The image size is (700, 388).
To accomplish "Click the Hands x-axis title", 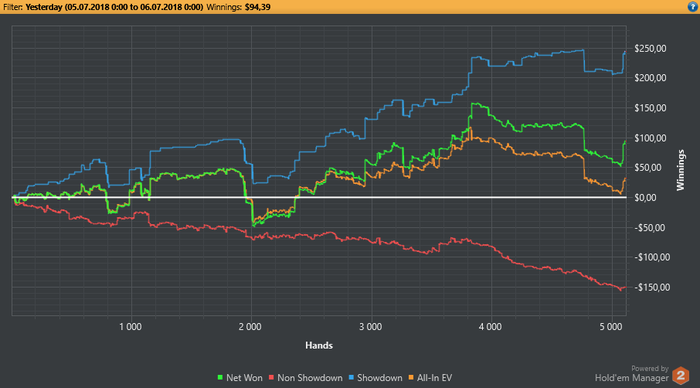I will (319, 345).
